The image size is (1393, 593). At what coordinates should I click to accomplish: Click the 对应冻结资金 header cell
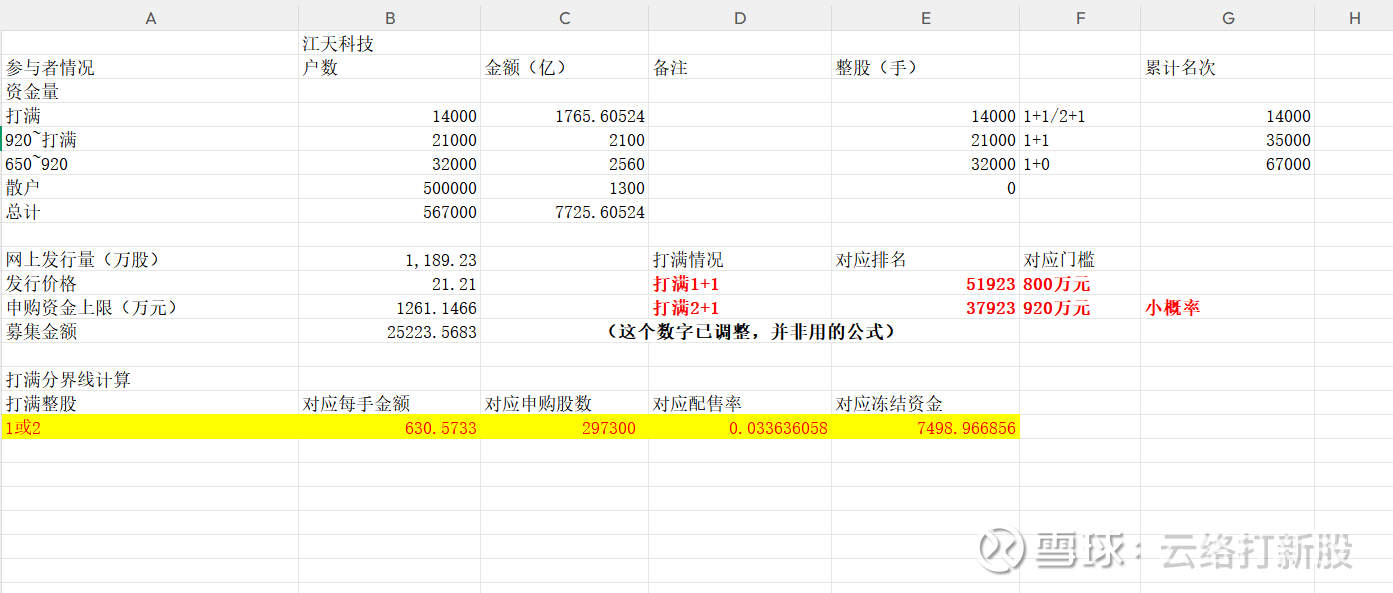(925, 403)
